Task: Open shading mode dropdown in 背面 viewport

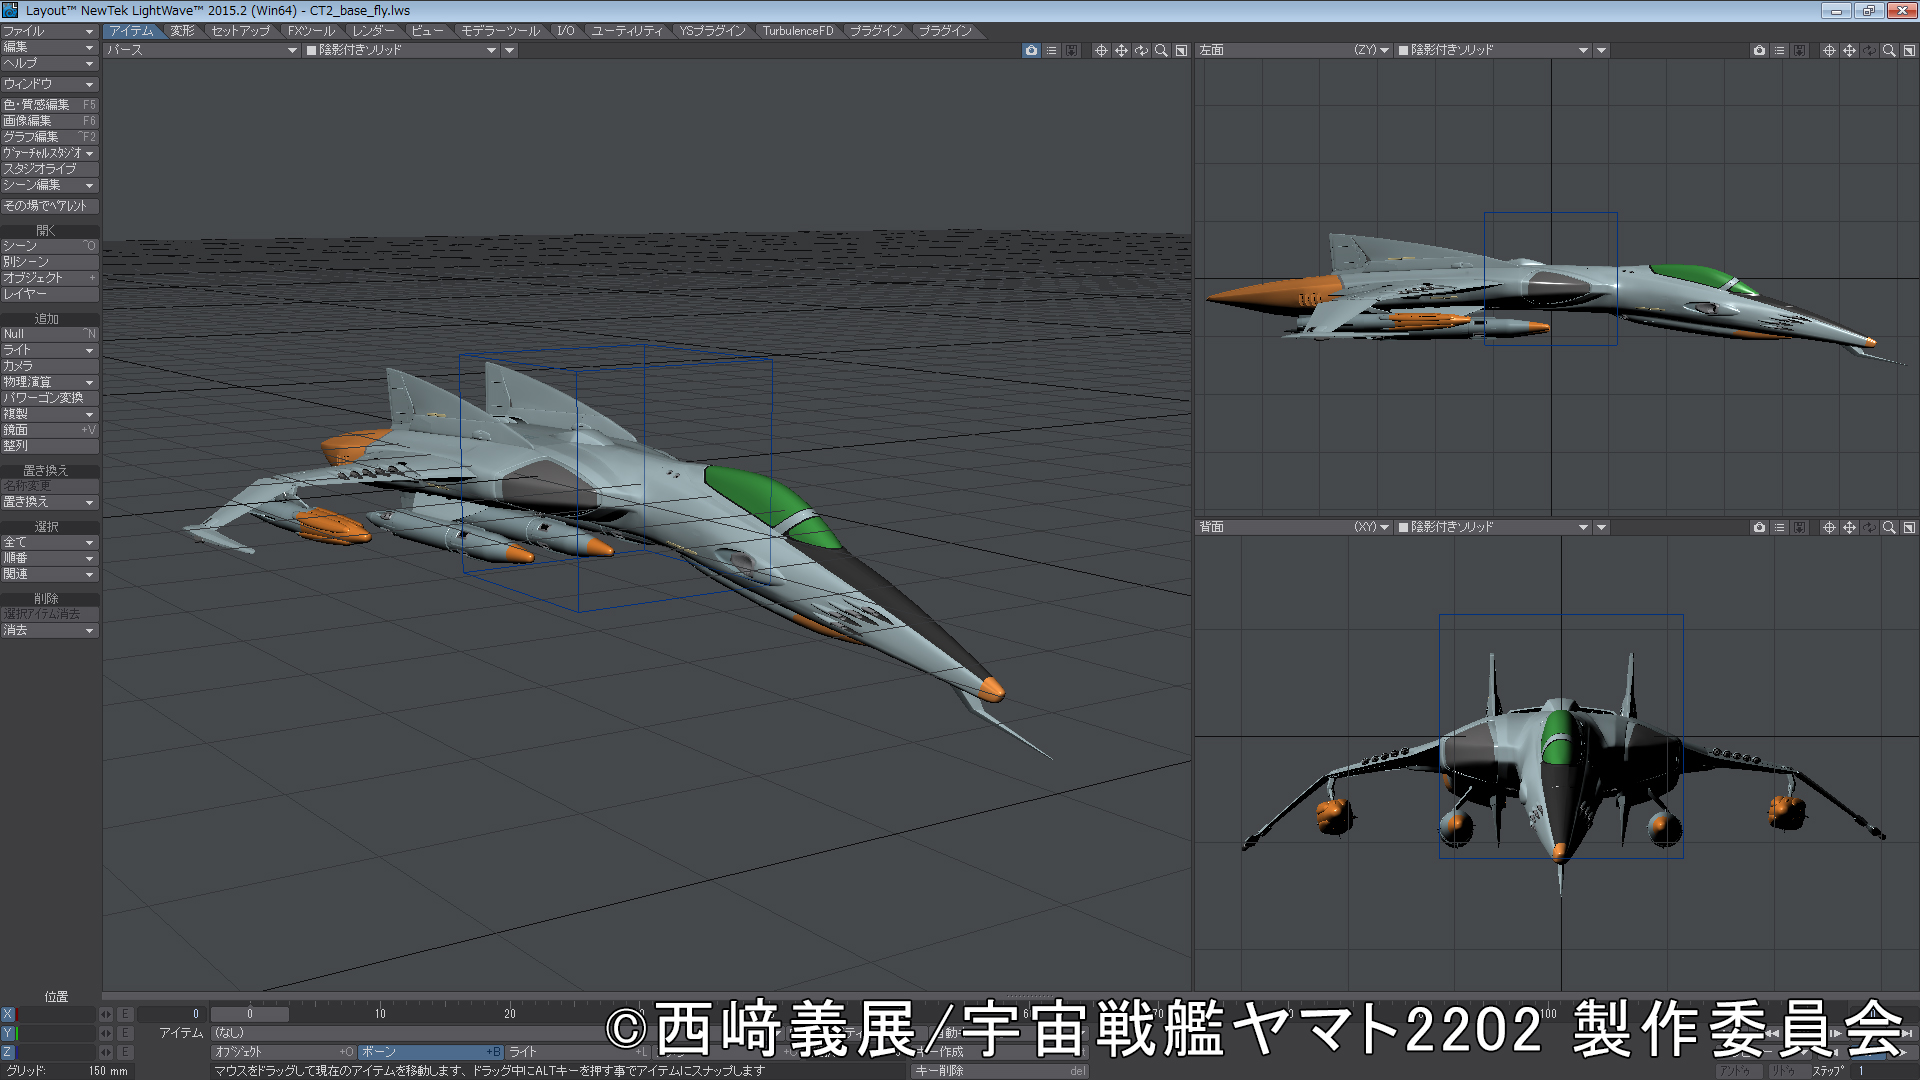Action: coord(1494,527)
